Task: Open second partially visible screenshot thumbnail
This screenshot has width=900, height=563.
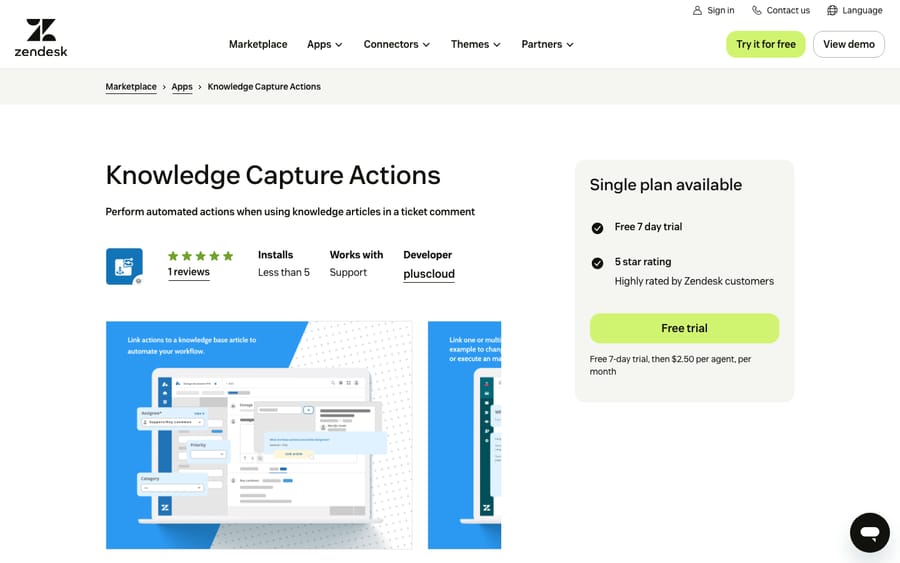Action: [x=464, y=435]
